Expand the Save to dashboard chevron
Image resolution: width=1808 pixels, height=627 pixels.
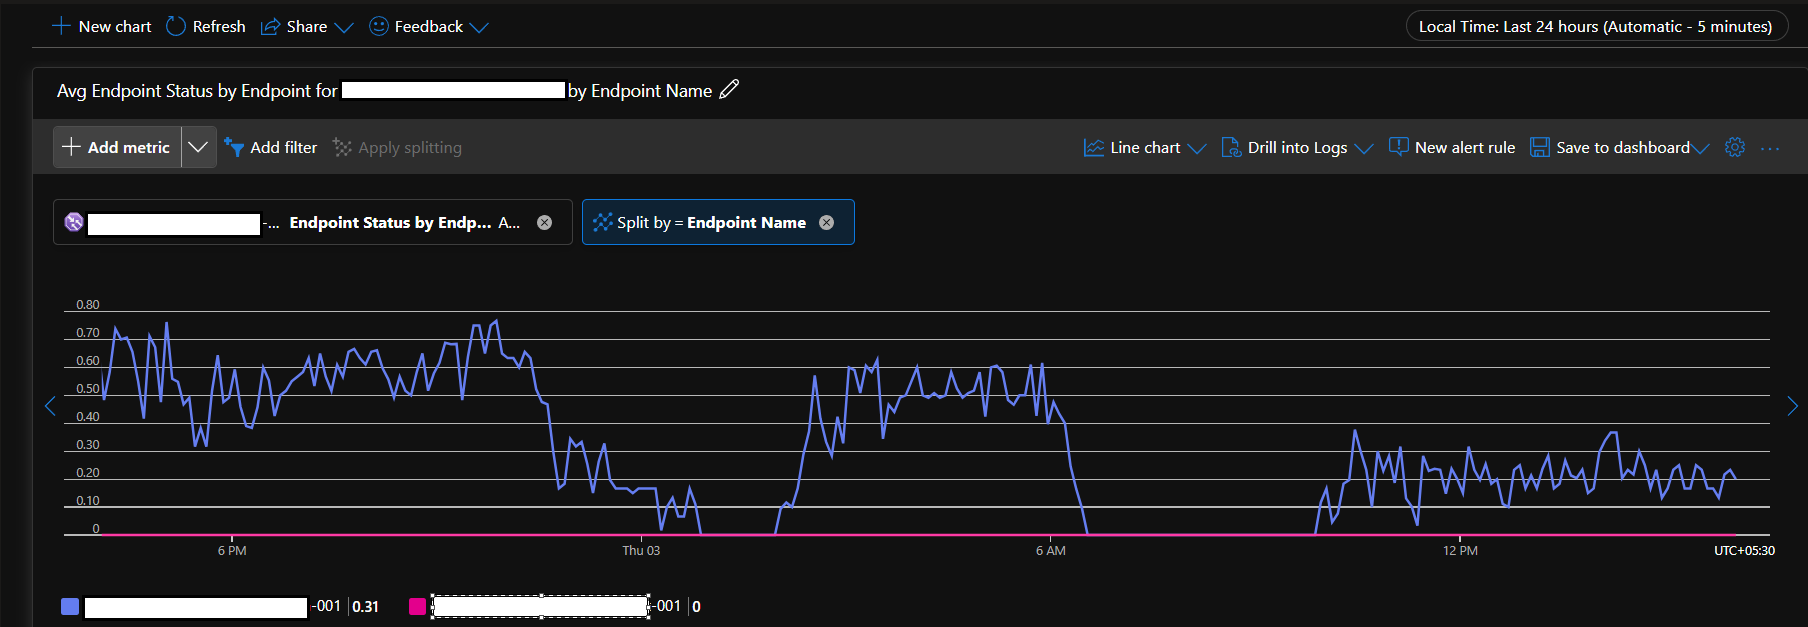point(1700,149)
